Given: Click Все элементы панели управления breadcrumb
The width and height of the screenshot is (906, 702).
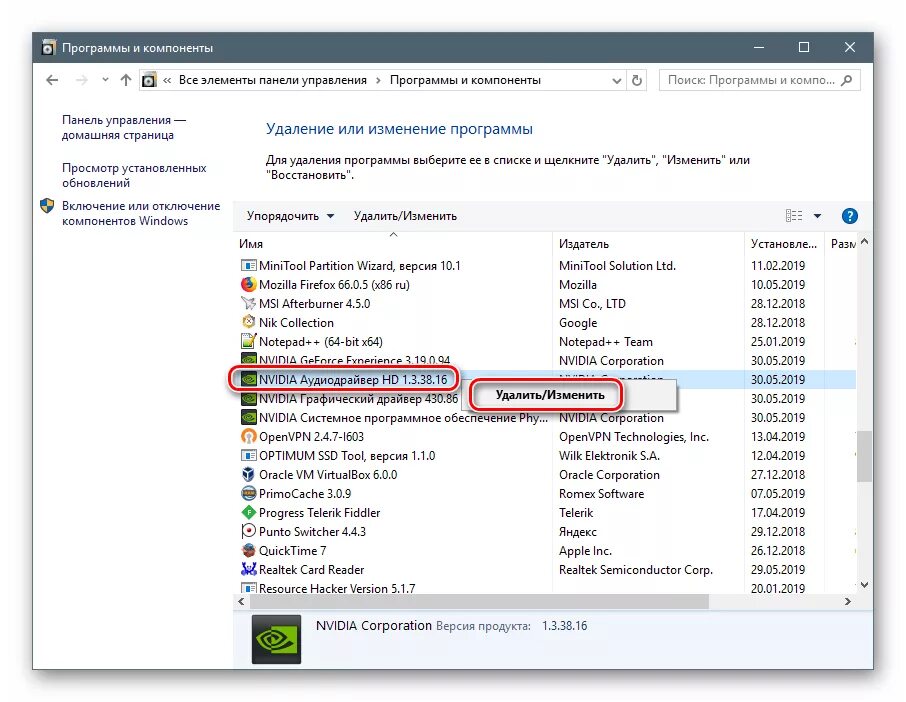Looking at the screenshot, I should [x=273, y=80].
